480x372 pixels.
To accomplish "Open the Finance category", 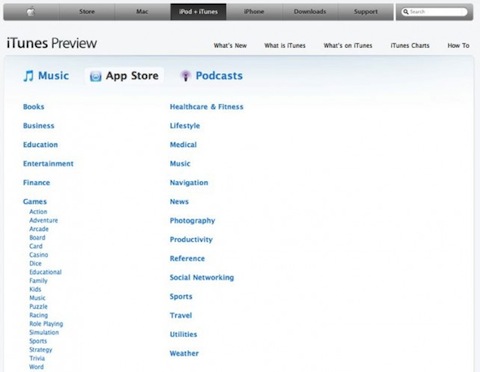I will tap(36, 183).
